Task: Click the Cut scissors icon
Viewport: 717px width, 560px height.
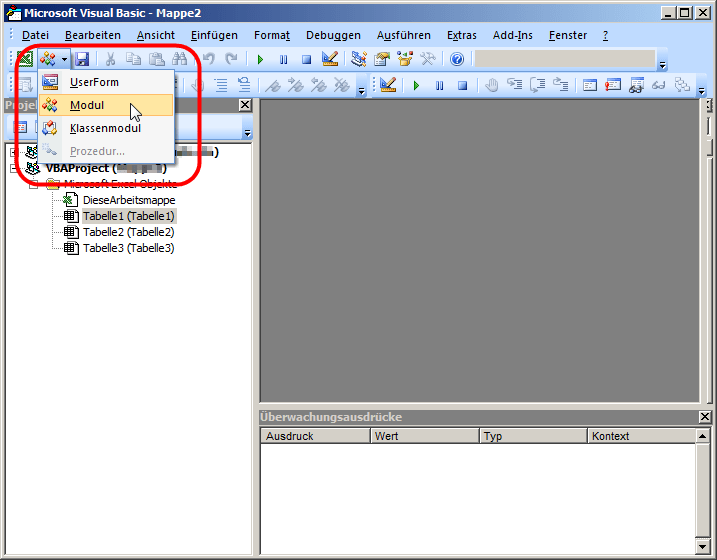Action: click(x=110, y=59)
